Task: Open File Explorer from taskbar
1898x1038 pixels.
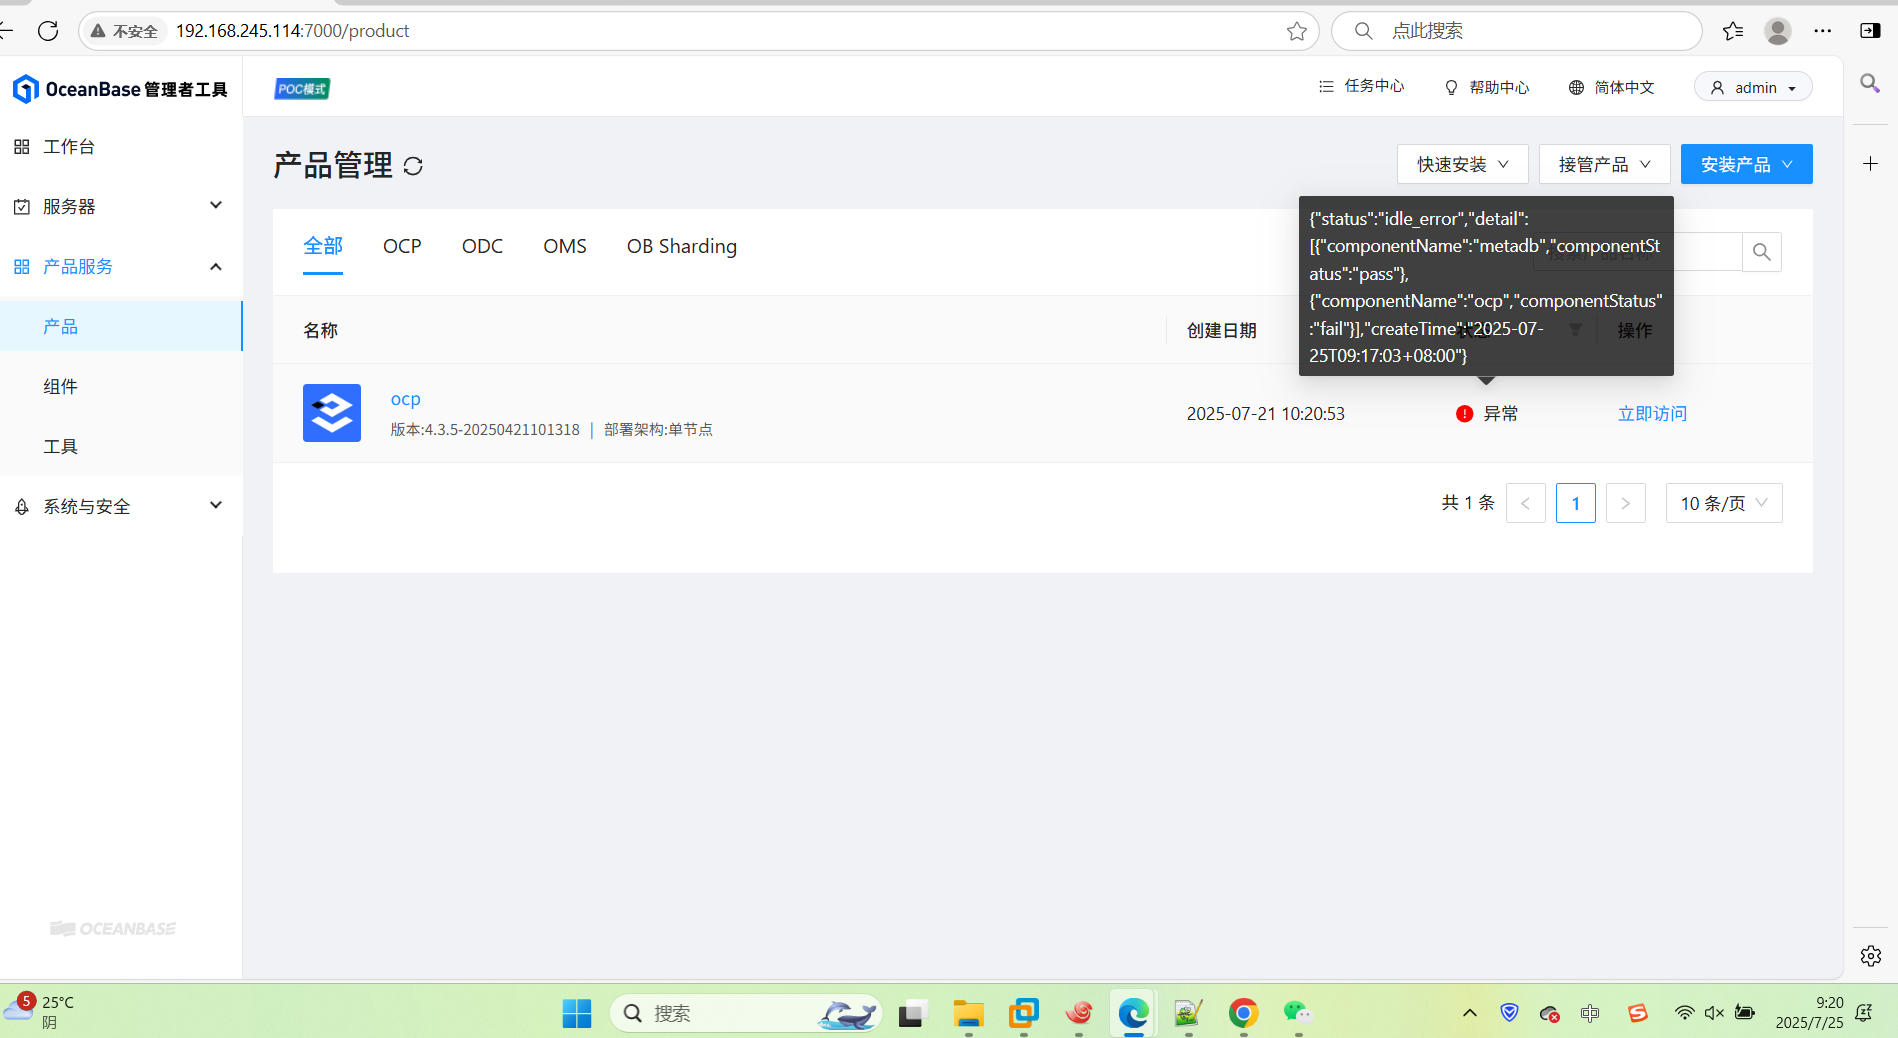Action: [968, 1014]
